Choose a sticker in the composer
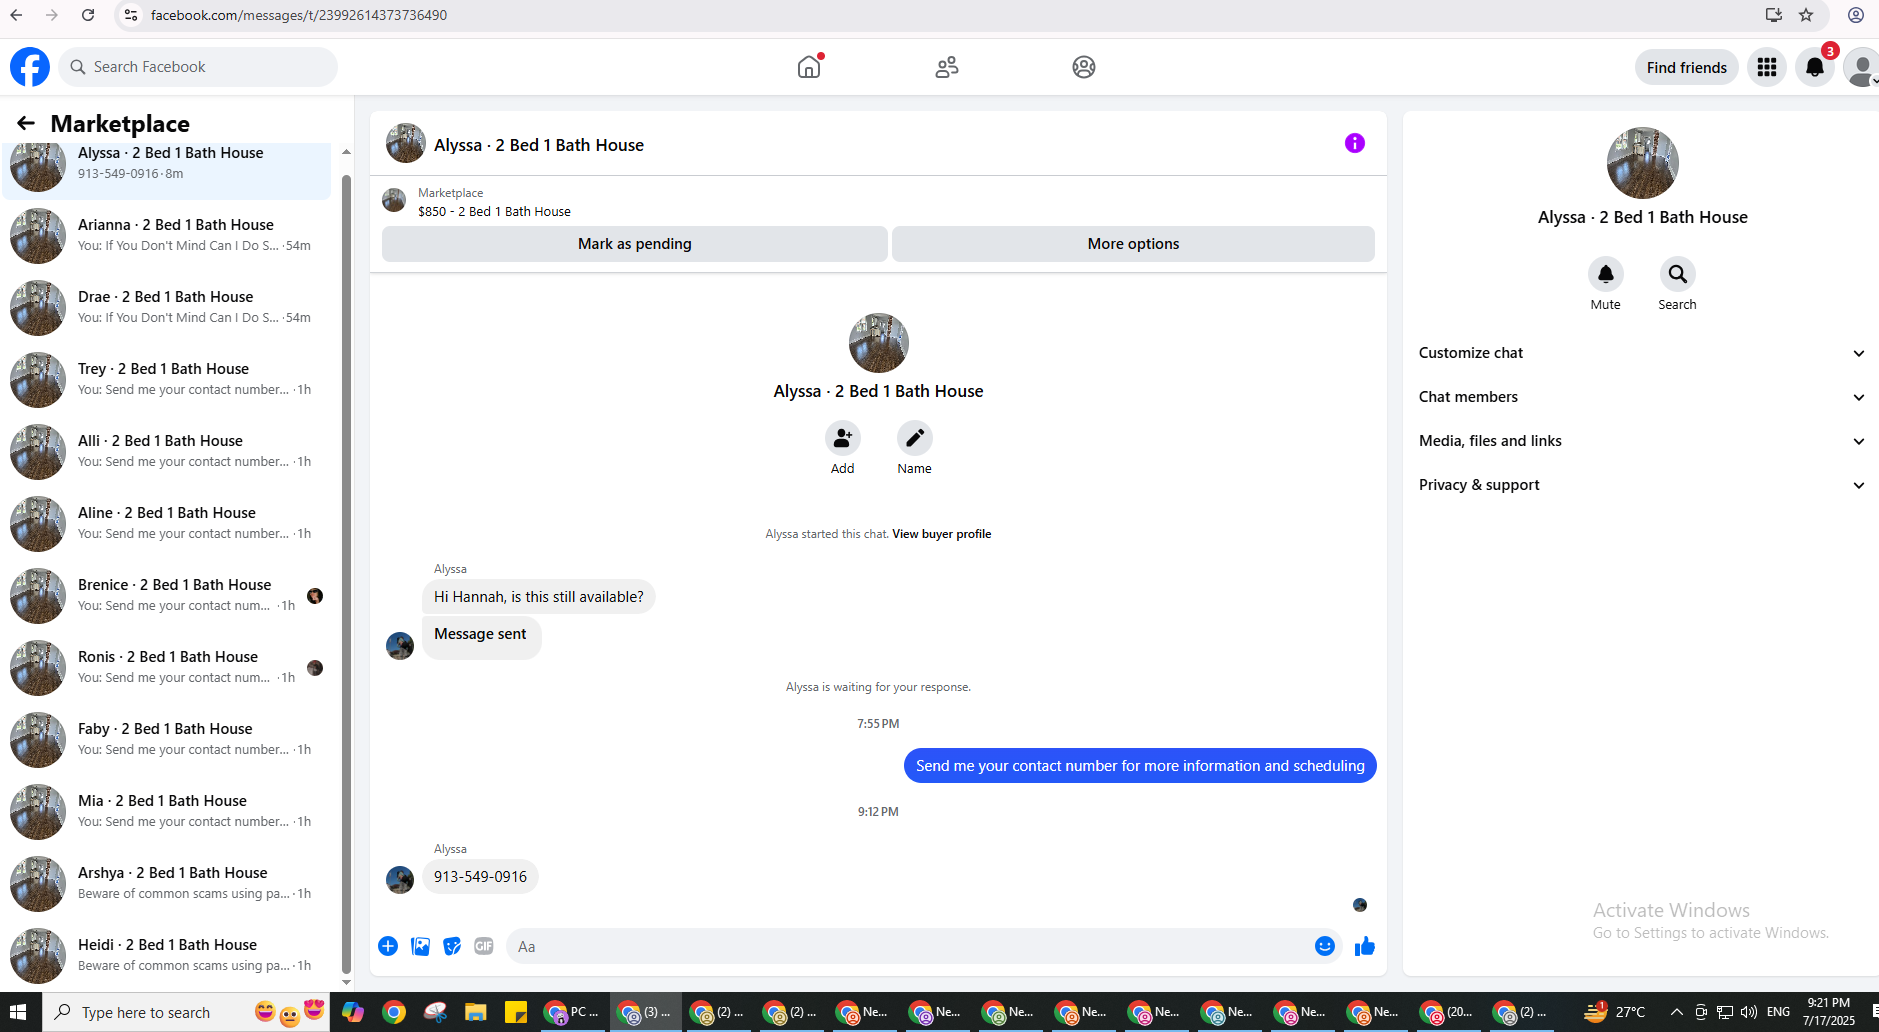Viewport: 1879px width, 1032px height. [452, 946]
